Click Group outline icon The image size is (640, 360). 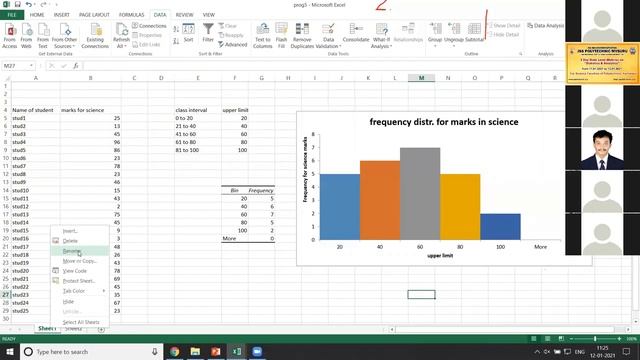(435, 34)
